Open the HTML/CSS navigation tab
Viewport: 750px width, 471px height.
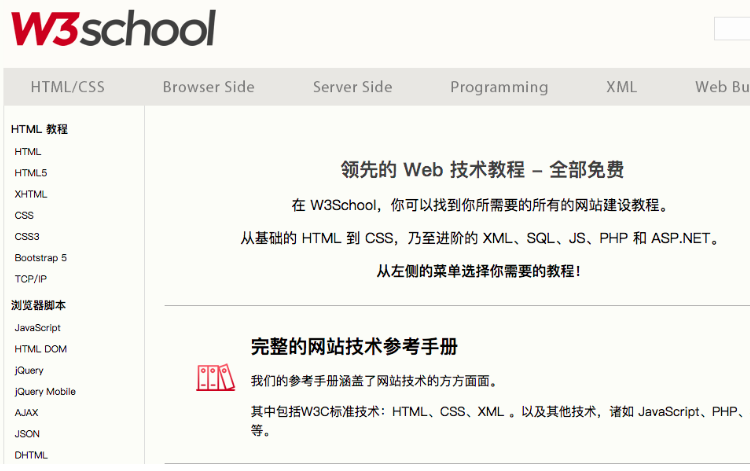[x=67, y=87]
